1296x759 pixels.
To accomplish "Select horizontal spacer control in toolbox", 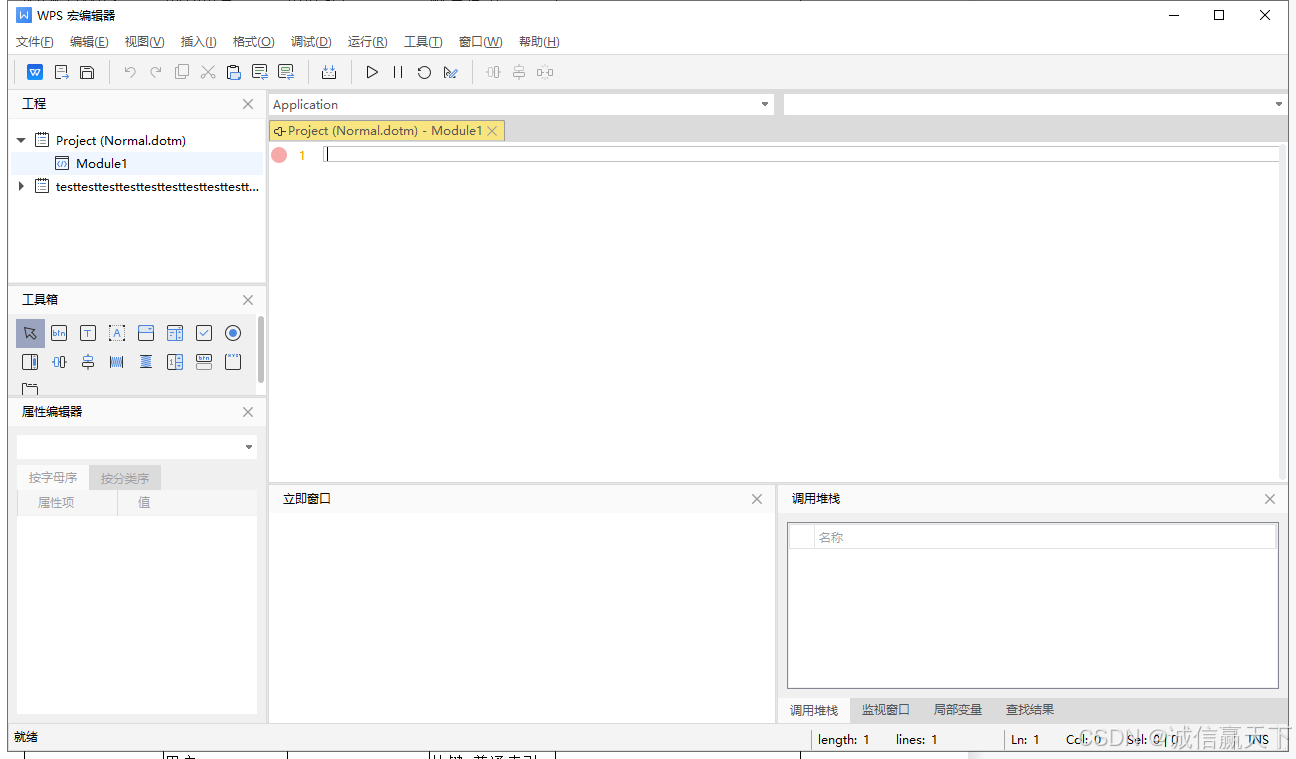I will (x=117, y=362).
